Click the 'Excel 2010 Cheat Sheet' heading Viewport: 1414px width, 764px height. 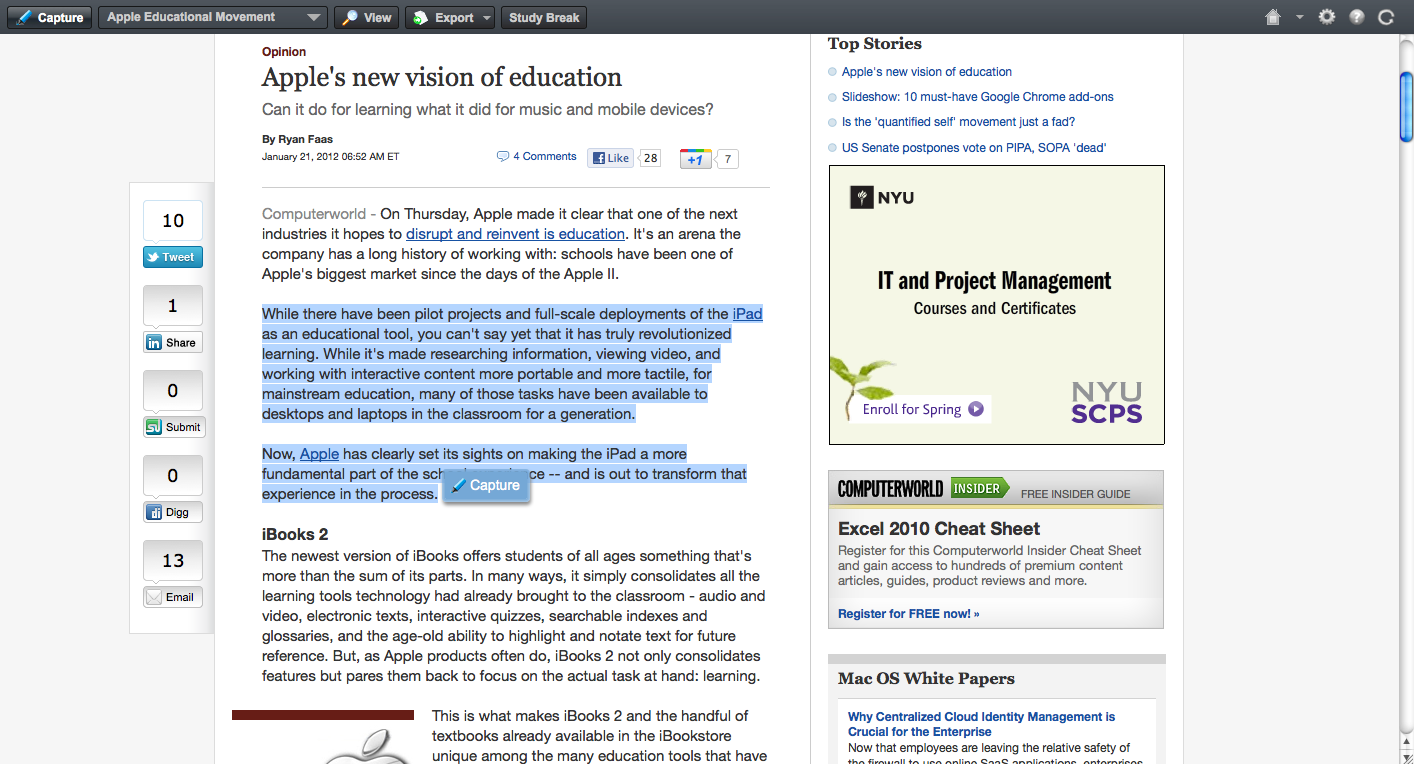(x=939, y=529)
